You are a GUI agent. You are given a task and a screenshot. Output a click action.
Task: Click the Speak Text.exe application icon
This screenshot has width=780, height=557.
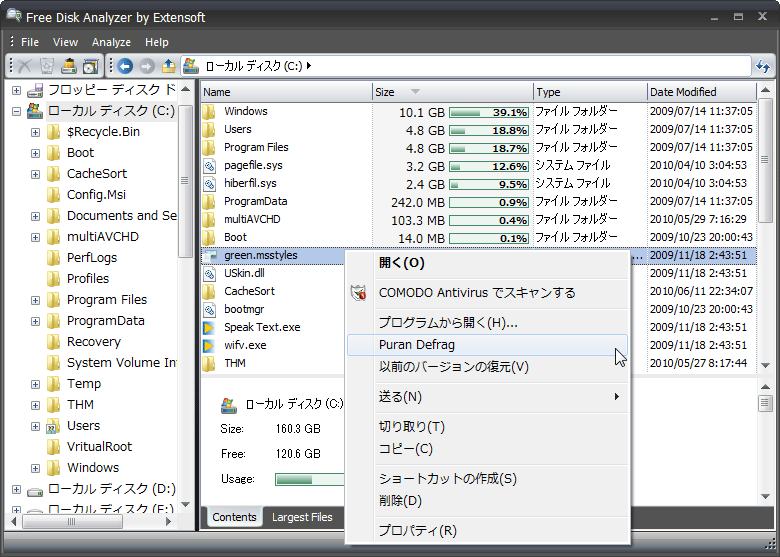click(209, 328)
